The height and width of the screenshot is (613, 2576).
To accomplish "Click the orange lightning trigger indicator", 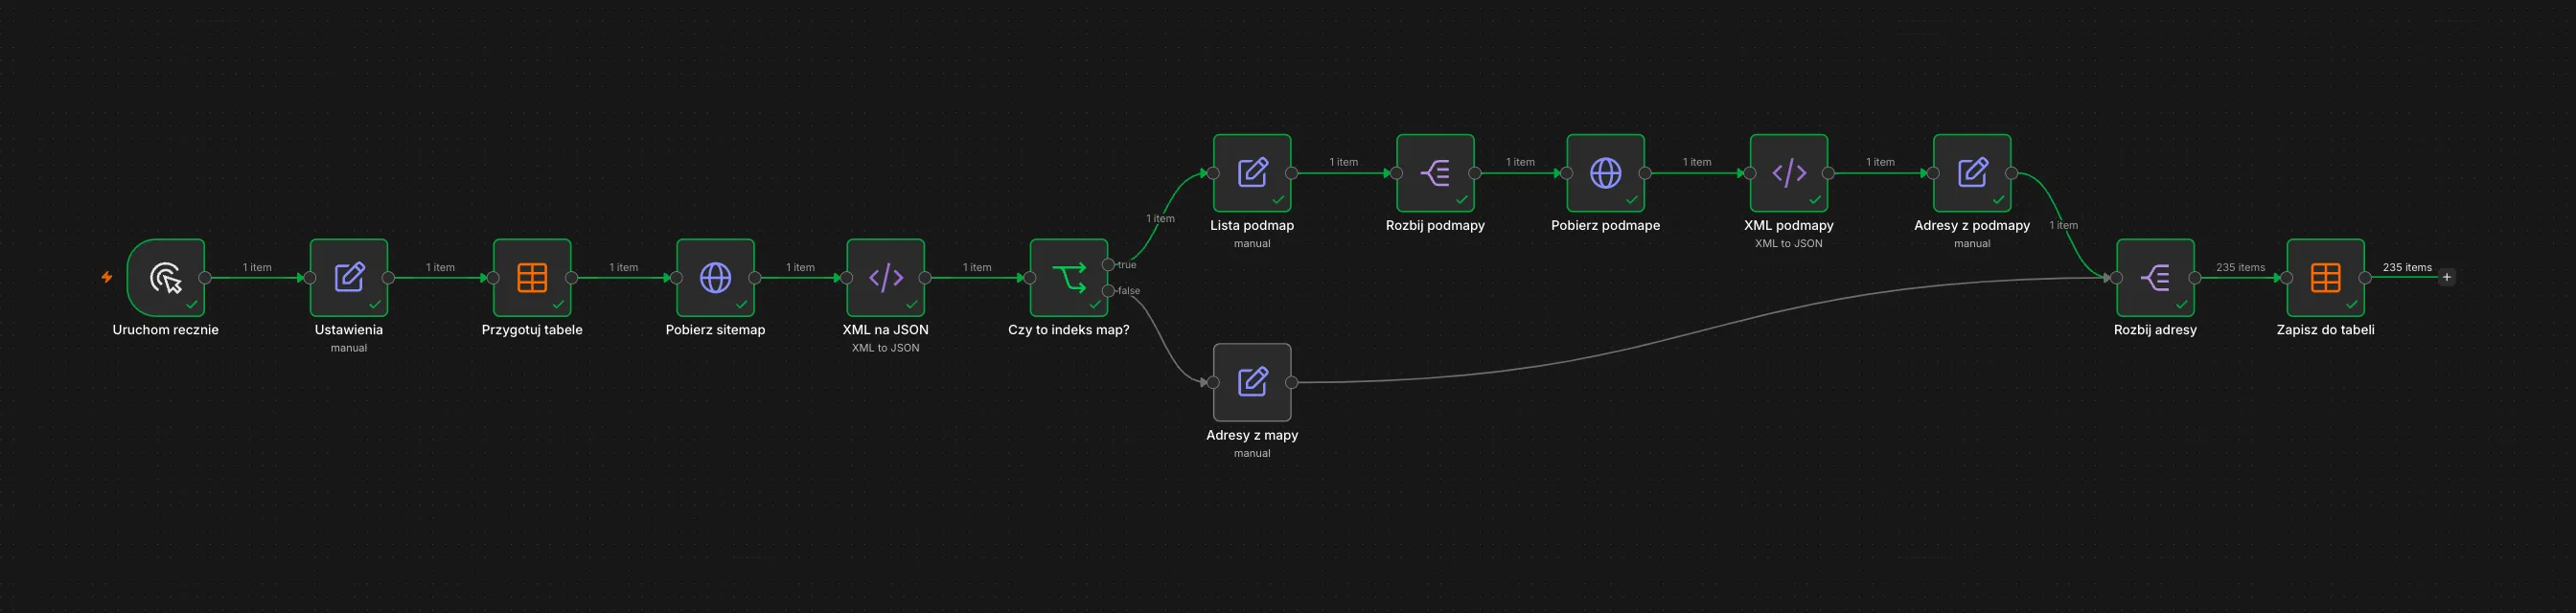I will pyautogui.click(x=107, y=277).
